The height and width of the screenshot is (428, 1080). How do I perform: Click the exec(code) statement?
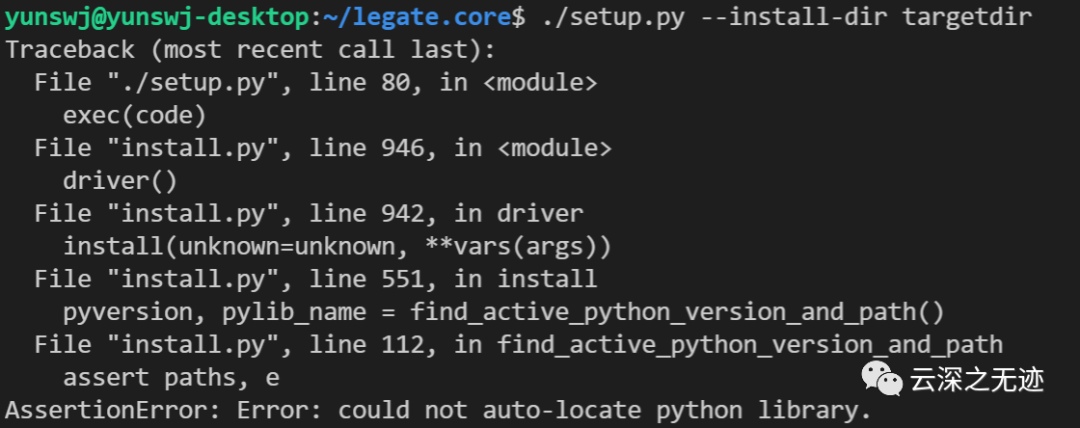(134, 115)
